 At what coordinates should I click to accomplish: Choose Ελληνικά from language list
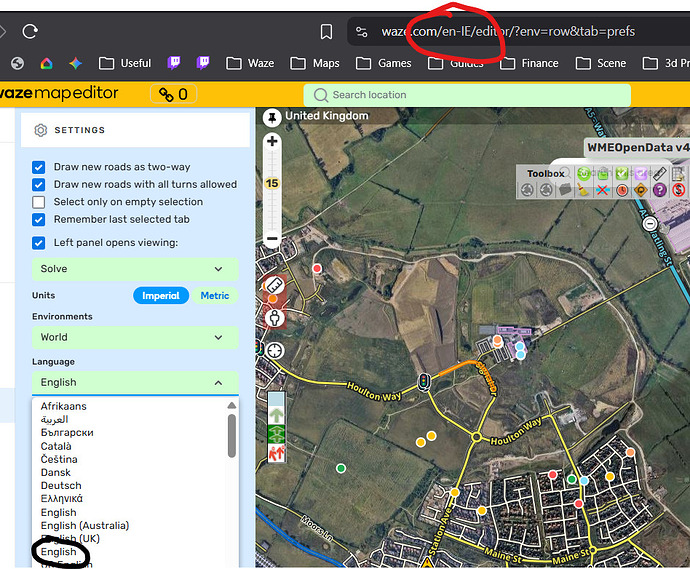click(62, 499)
